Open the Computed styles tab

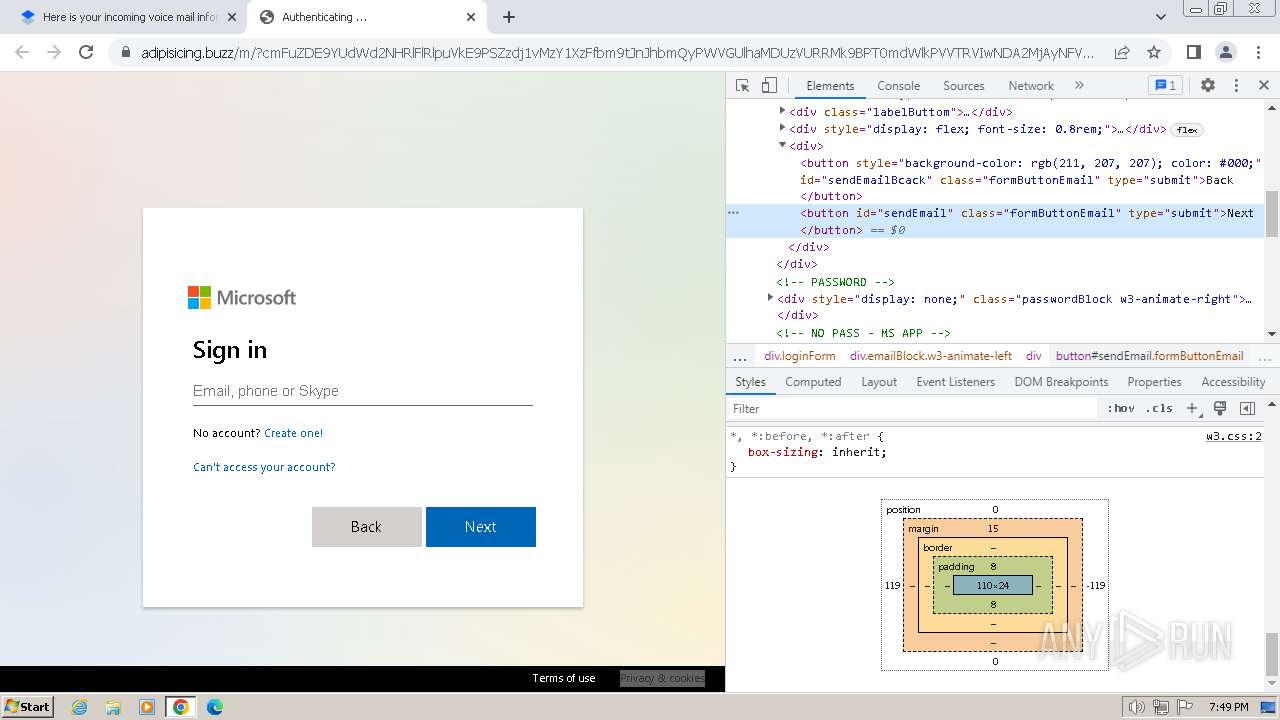click(813, 382)
